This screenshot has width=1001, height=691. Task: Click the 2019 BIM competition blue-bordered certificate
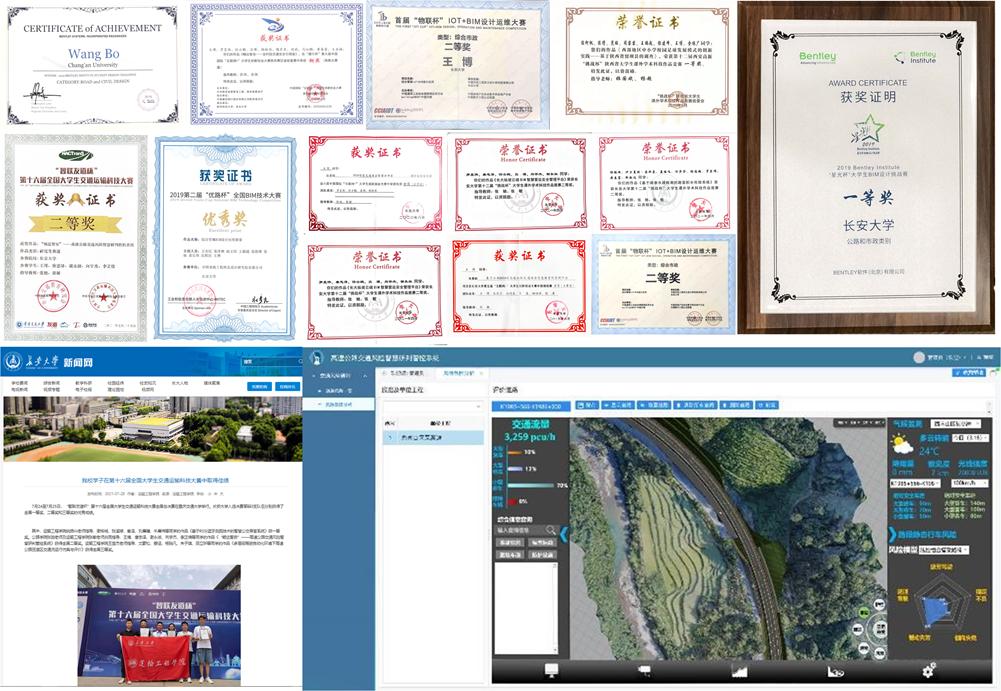[x=226, y=237]
